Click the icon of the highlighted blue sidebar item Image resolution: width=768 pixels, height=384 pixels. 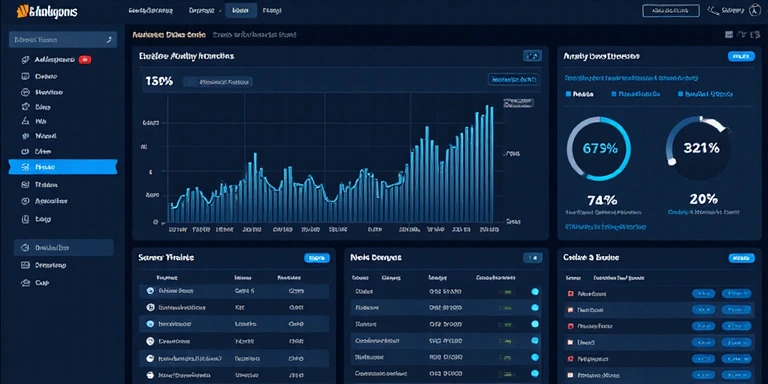pos(26,167)
